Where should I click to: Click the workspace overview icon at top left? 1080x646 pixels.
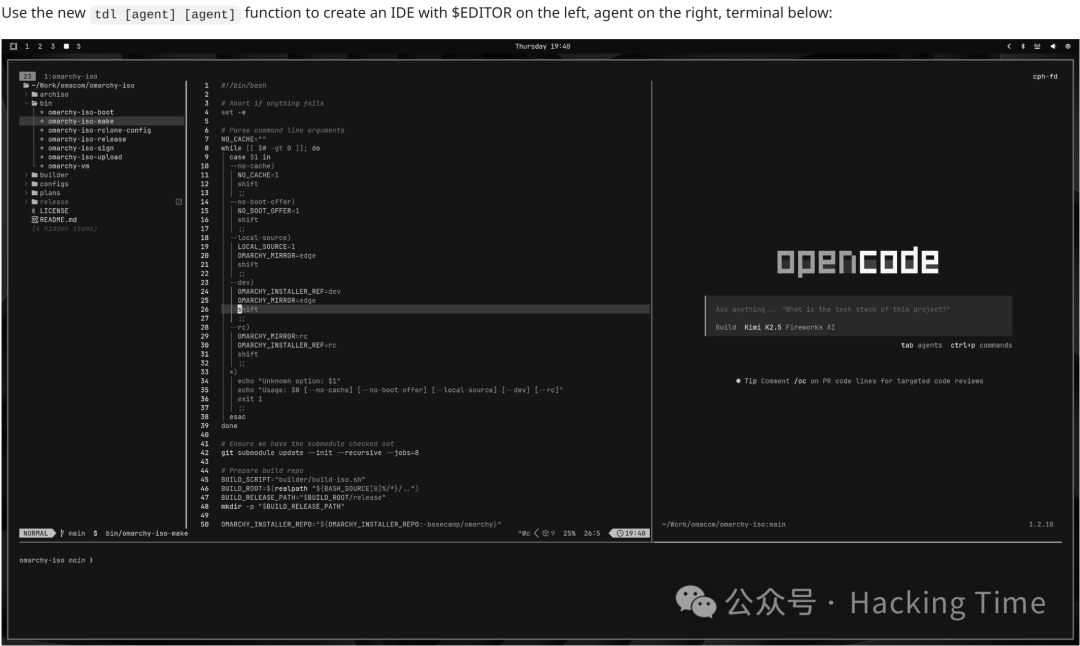pos(13,45)
